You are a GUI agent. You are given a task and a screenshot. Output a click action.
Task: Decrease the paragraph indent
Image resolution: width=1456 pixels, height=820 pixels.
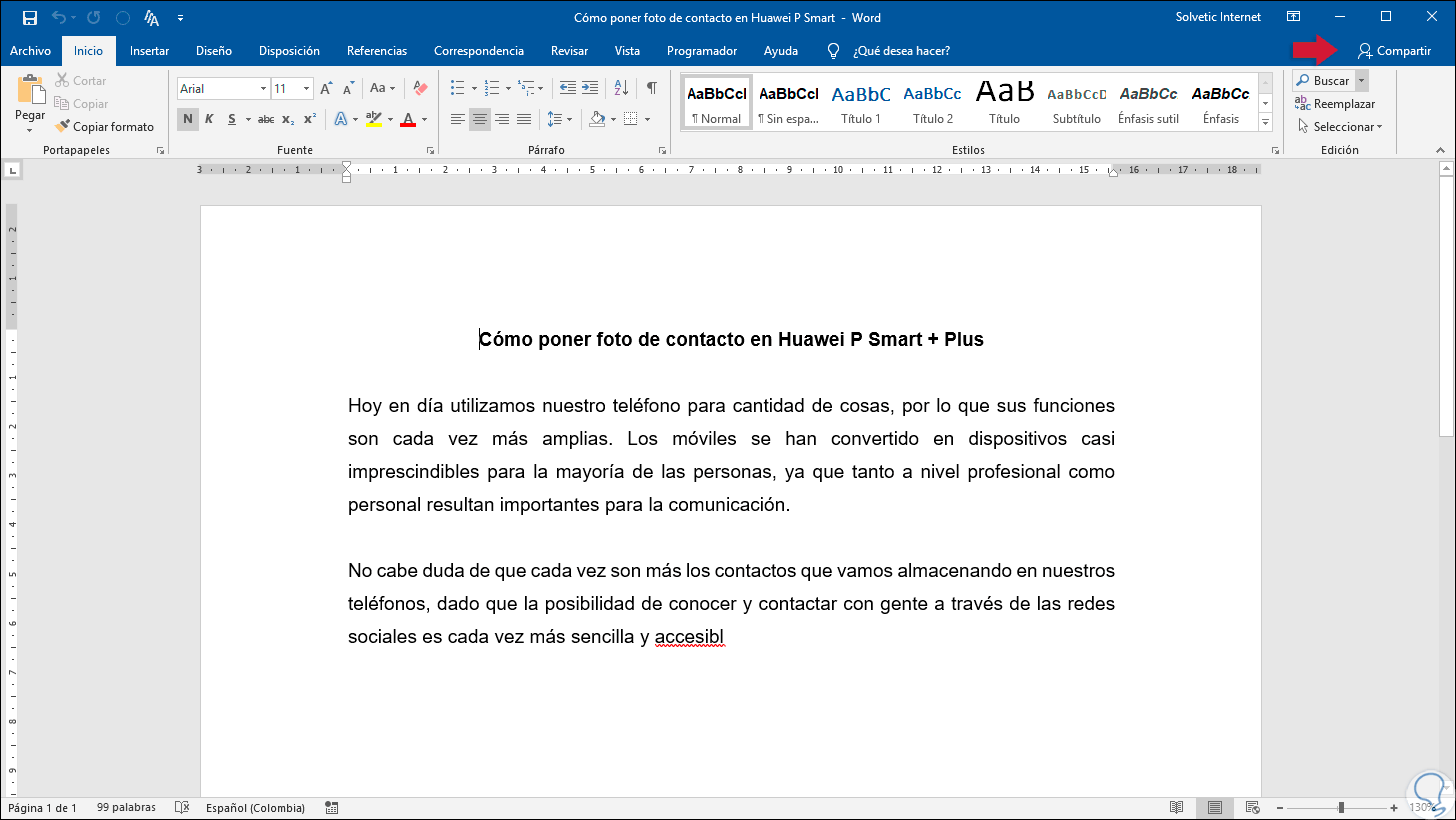(x=568, y=88)
